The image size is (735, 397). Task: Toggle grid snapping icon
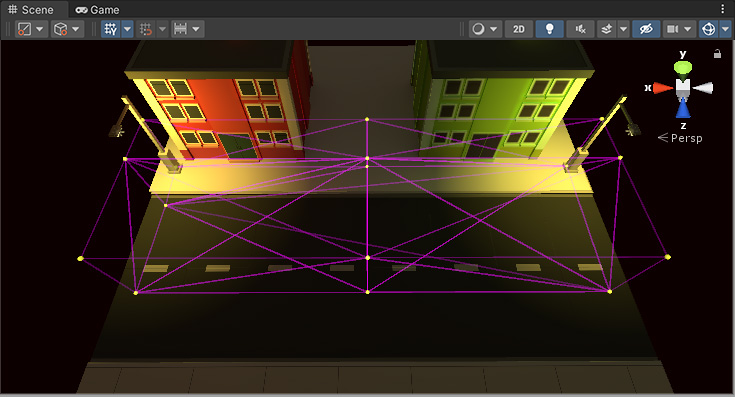pos(146,29)
